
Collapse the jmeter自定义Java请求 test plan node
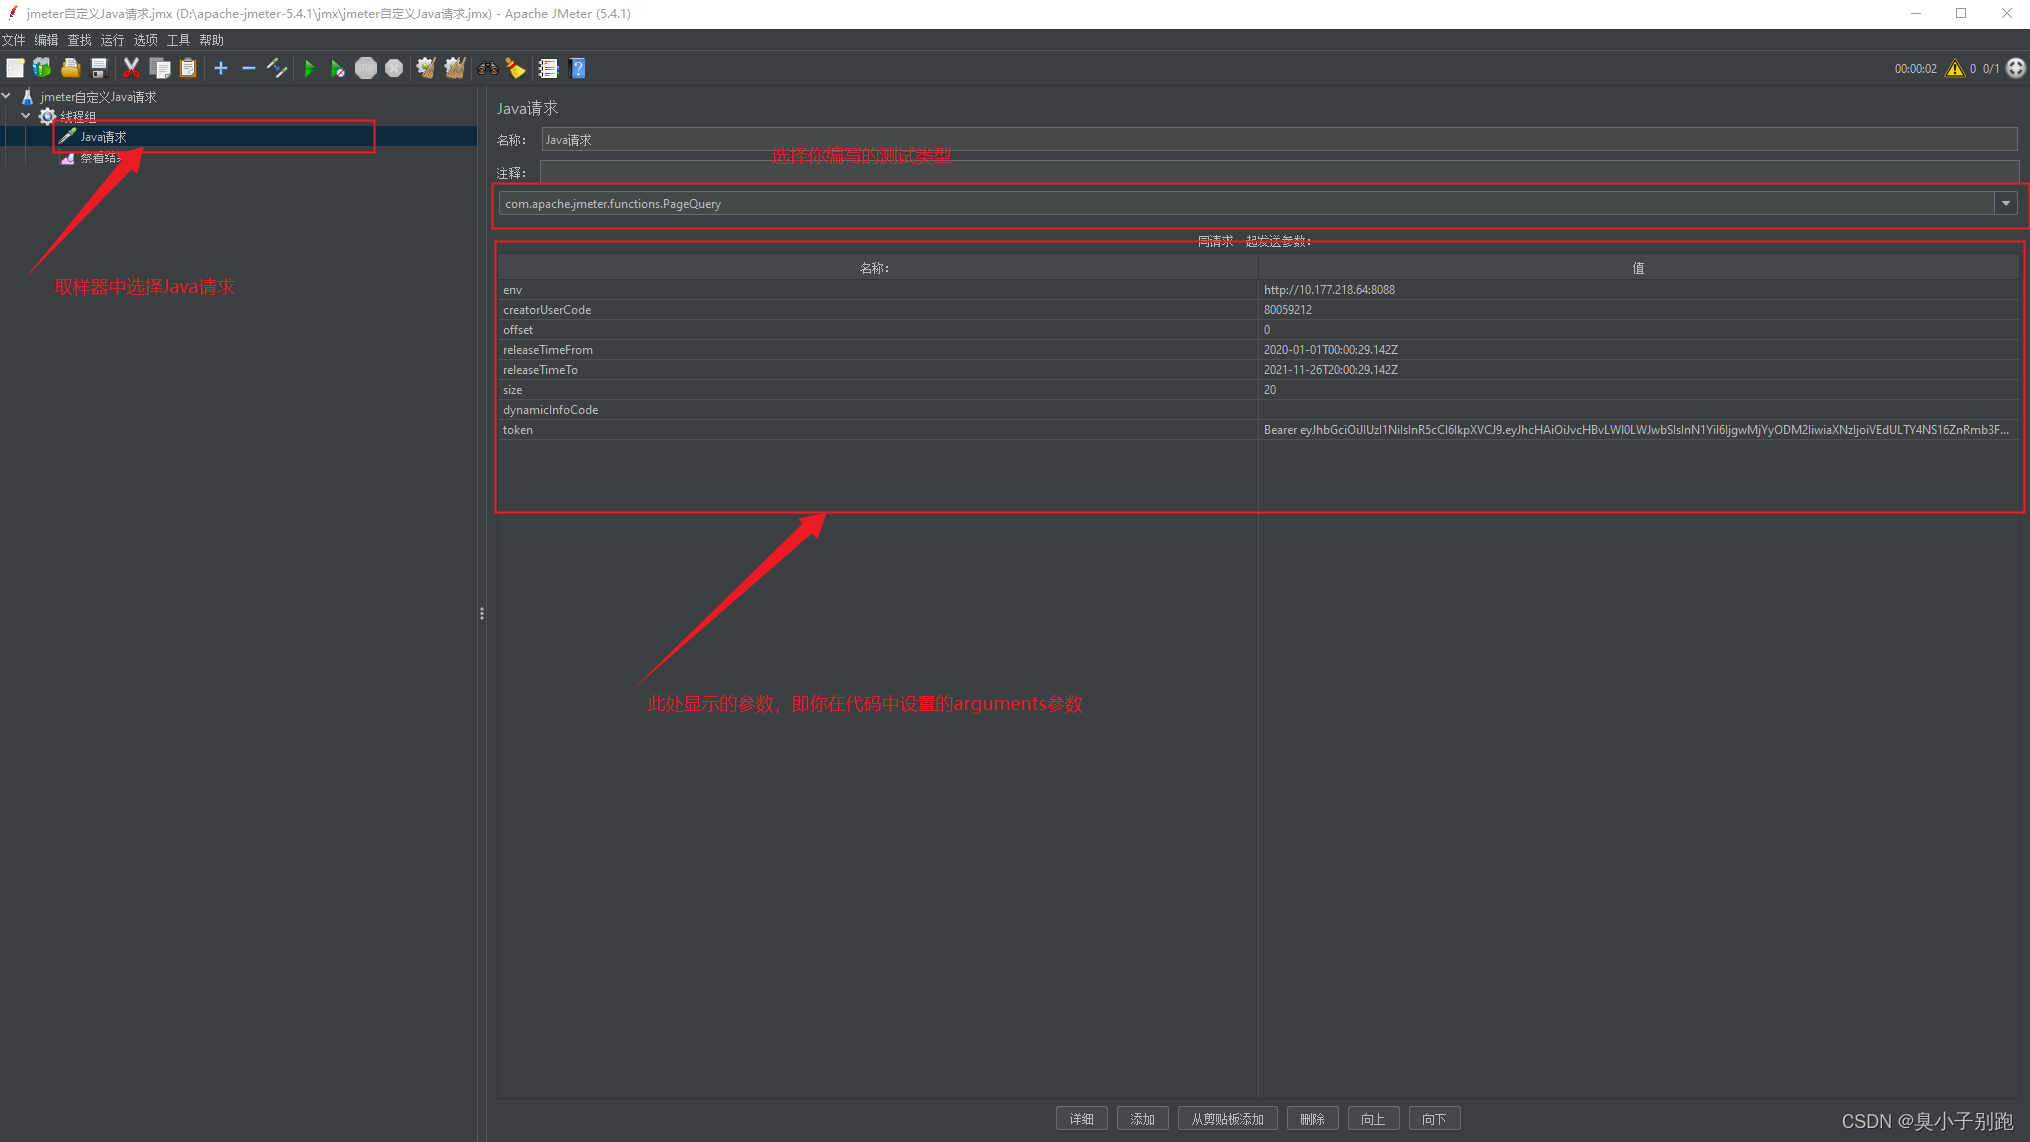(7, 97)
